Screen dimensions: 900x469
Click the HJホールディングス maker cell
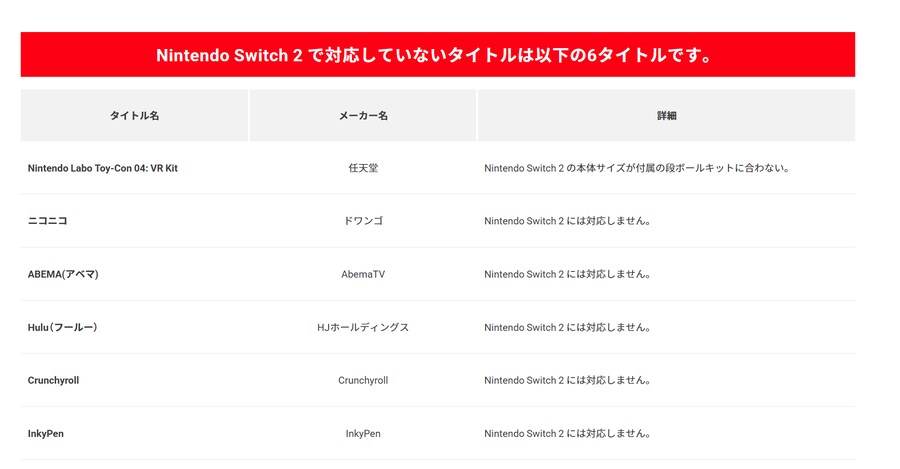tap(363, 327)
